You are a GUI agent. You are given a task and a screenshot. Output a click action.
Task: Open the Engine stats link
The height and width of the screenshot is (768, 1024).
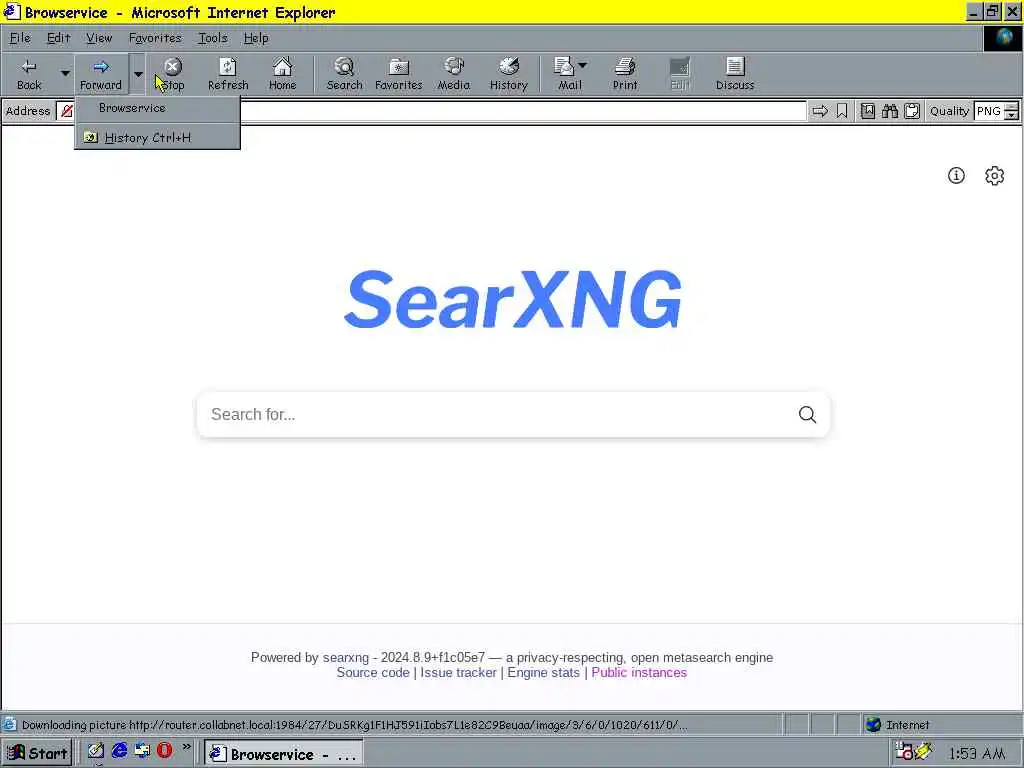(x=543, y=673)
